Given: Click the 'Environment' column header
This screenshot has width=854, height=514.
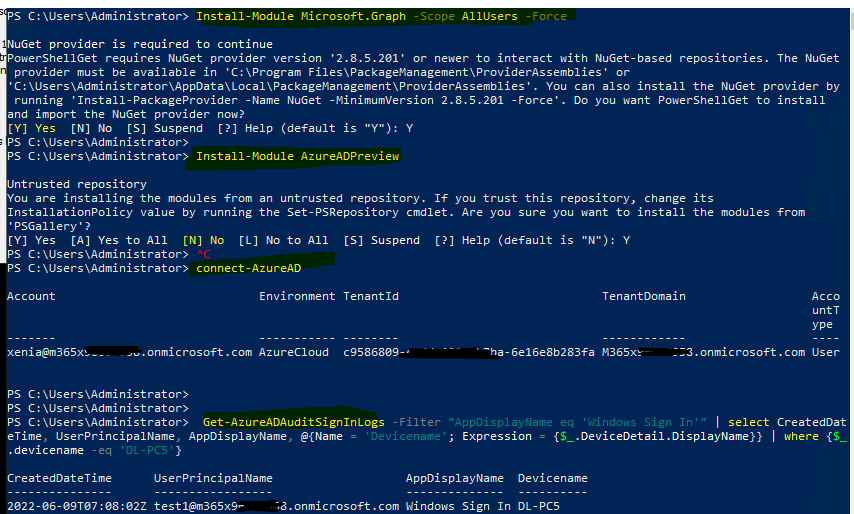Looking at the screenshot, I should click(x=297, y=296).
